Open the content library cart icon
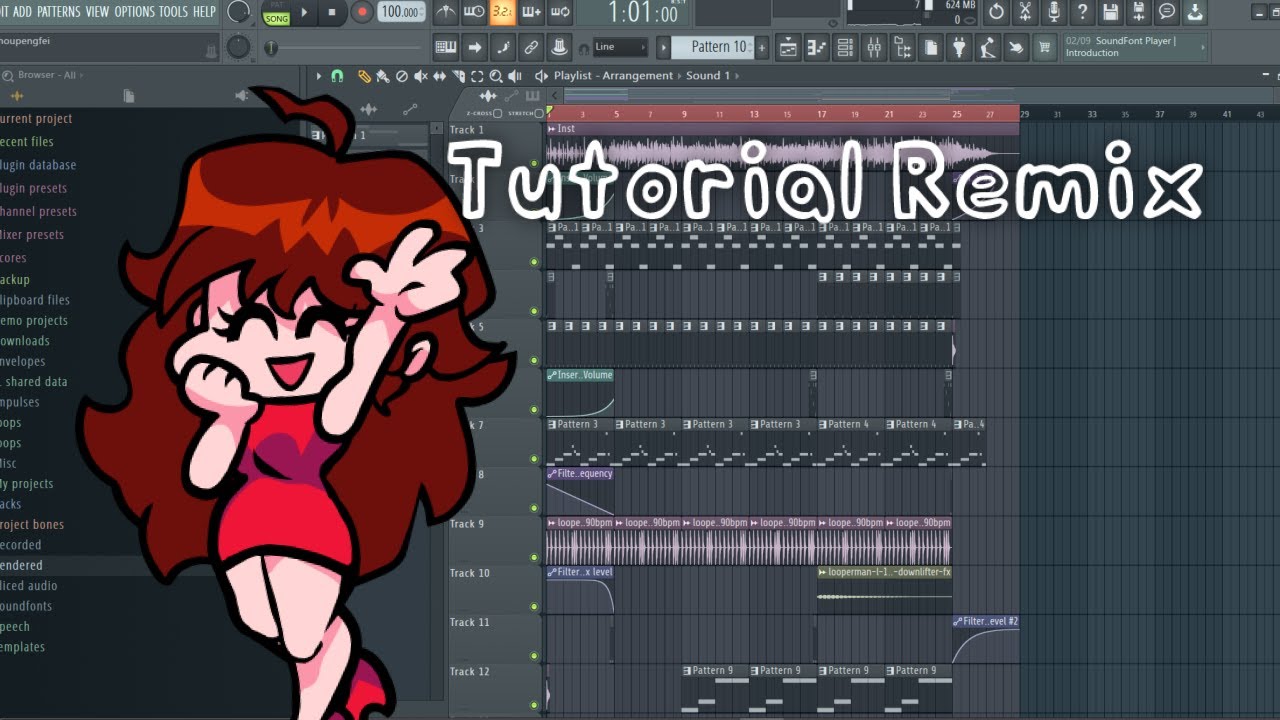 point(1045,47)
